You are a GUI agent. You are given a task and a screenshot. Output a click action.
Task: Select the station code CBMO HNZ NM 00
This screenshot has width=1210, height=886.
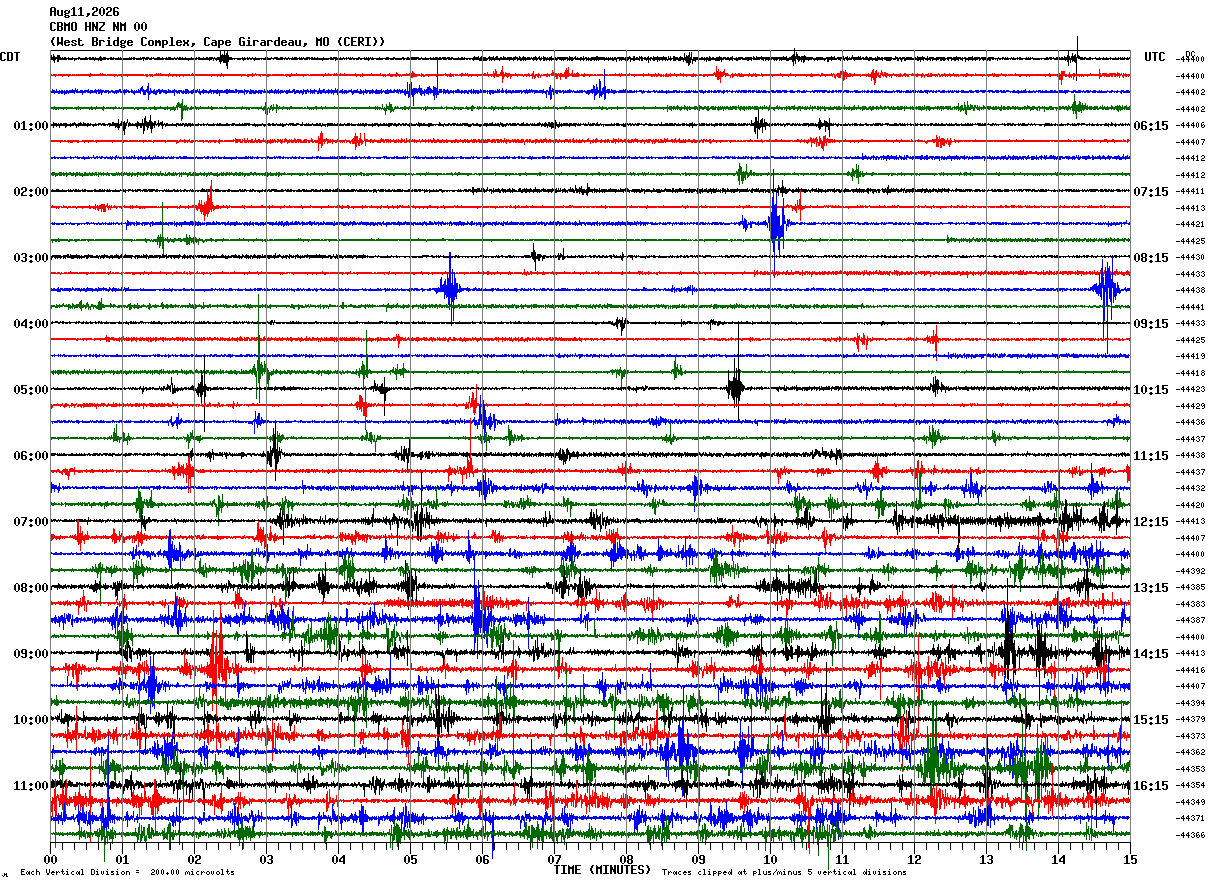[x=98, y=27]
